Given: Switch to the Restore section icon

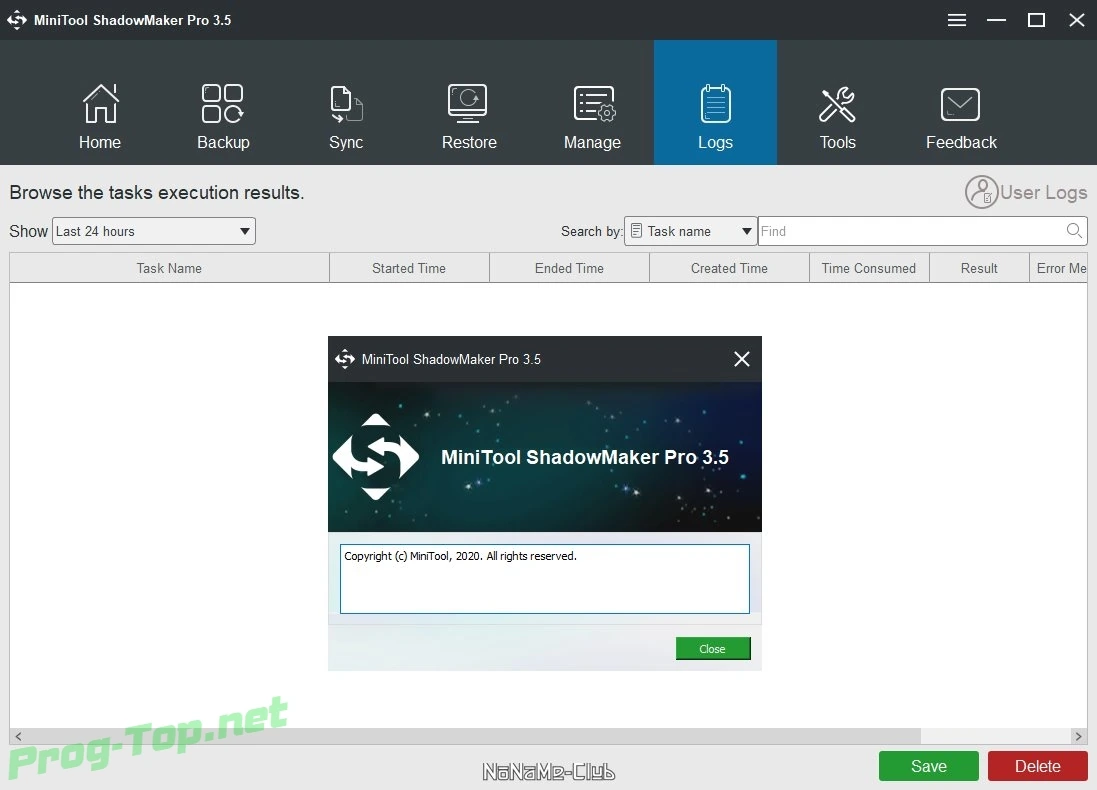Looking at the screenshot, I should [x=468, y=104].
